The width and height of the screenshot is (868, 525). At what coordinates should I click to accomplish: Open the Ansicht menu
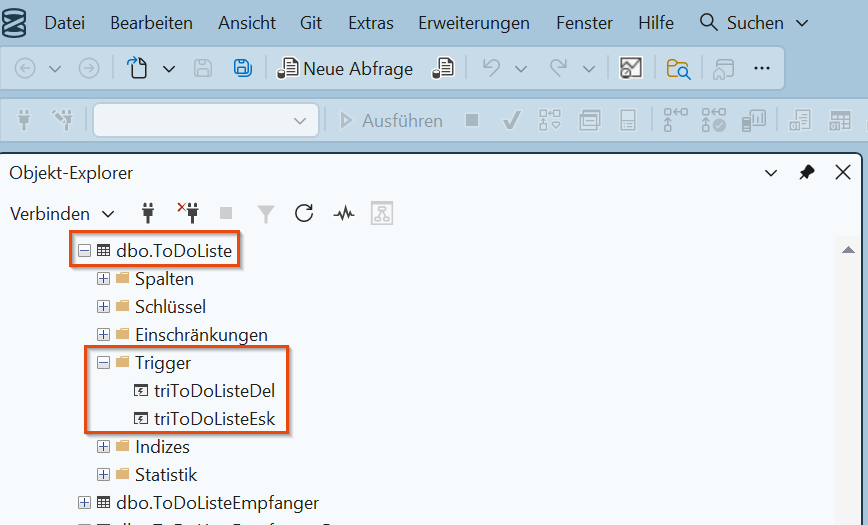pyautogui.click(x=247, y=23)
